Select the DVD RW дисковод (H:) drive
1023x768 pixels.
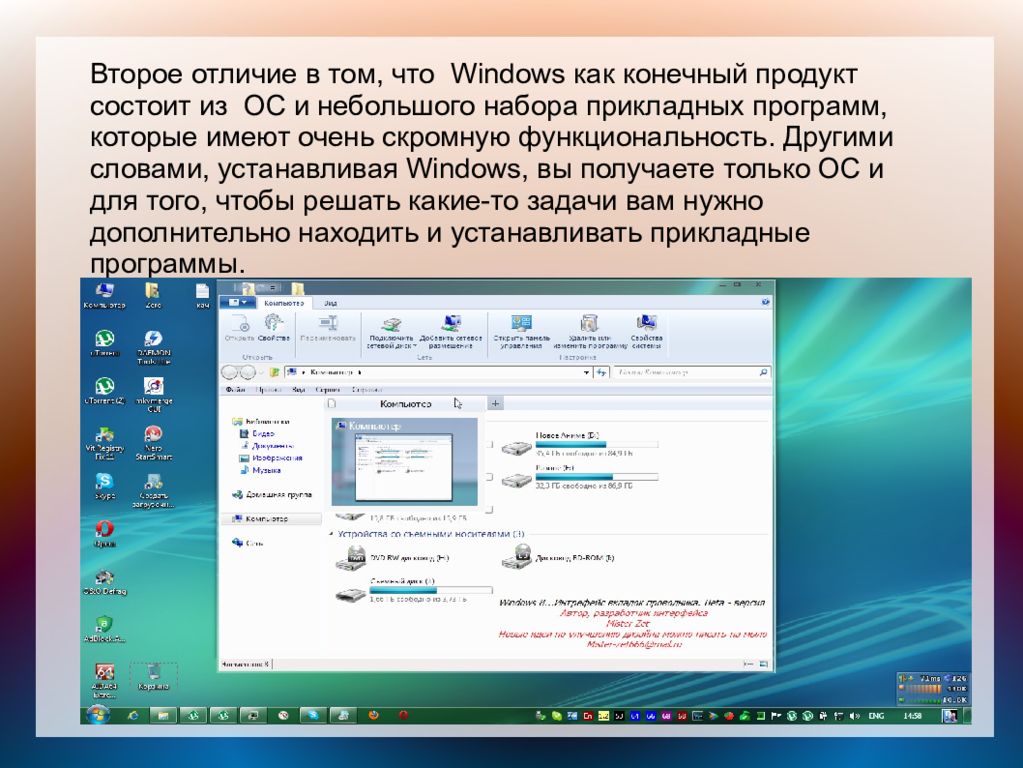click(x=391, y=559)
